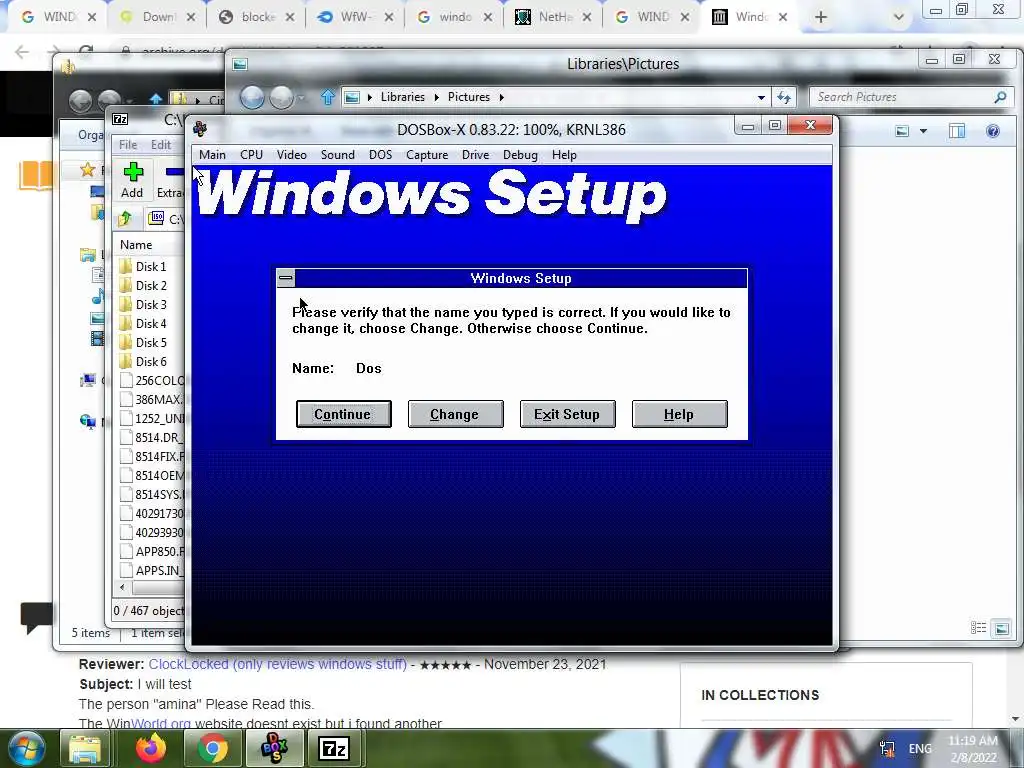Switch to the NetHe browser tab
1024x768 pixels.
[x=553, y=17]
